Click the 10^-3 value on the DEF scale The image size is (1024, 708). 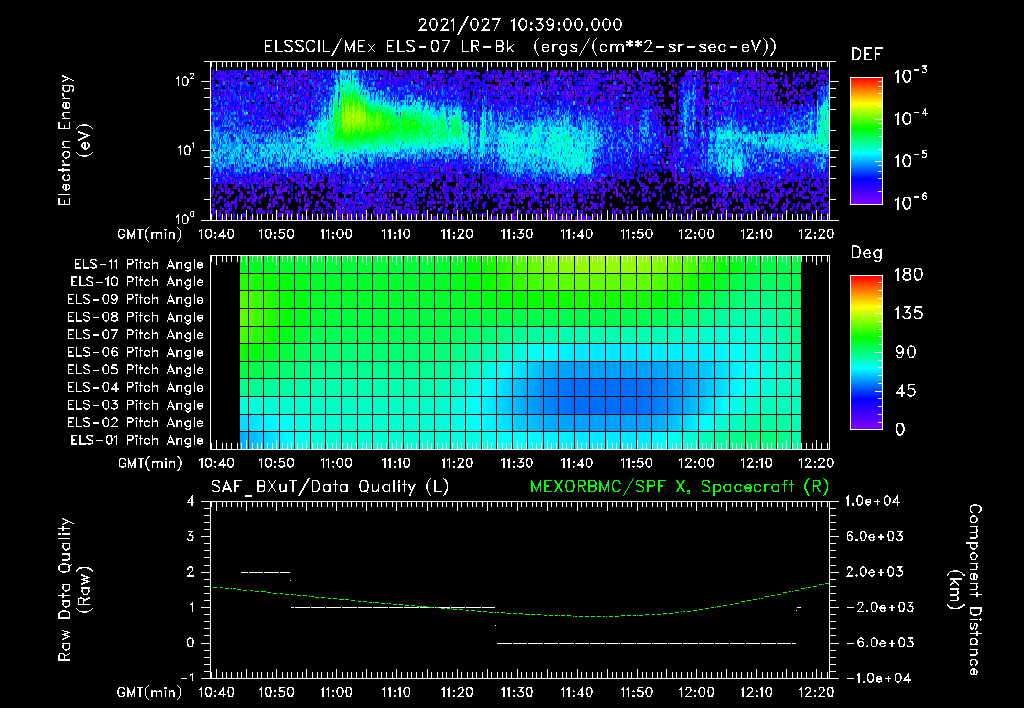tap(910, 76)
